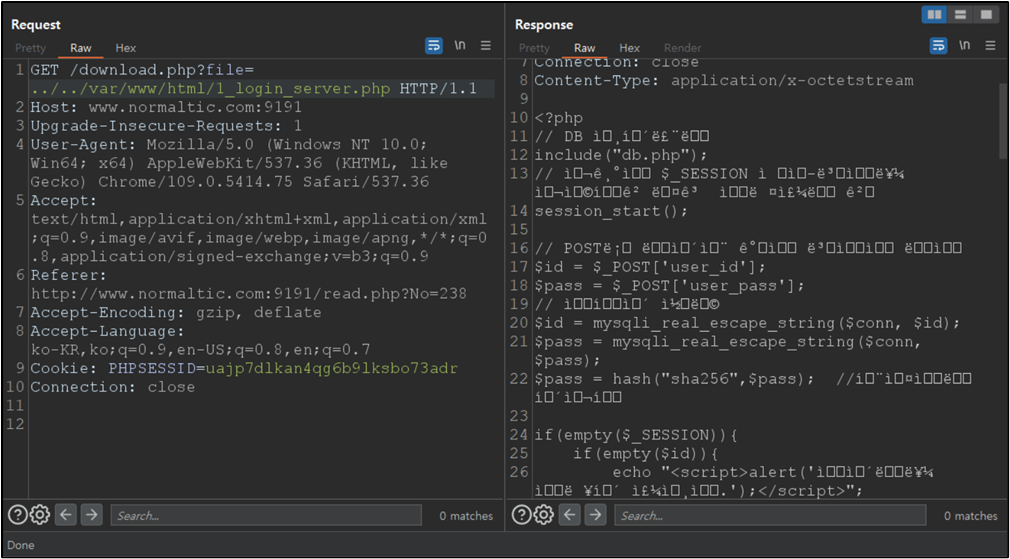Go to next search match in Response

coord(596,515)
